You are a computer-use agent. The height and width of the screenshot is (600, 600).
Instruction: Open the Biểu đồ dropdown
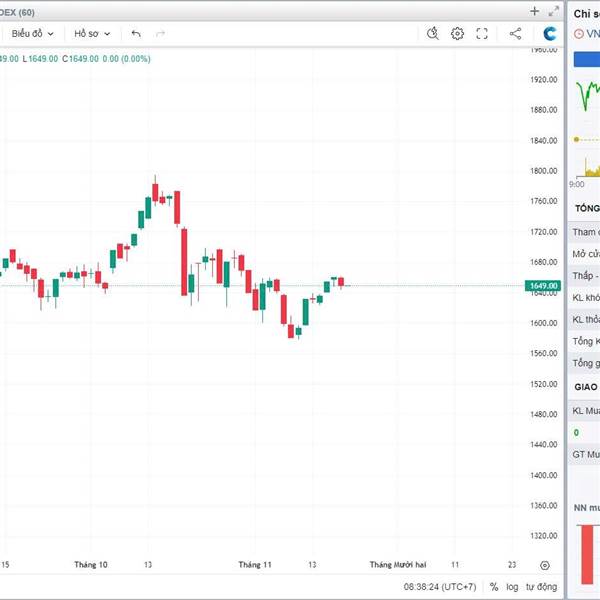click(x=32, y=33)
